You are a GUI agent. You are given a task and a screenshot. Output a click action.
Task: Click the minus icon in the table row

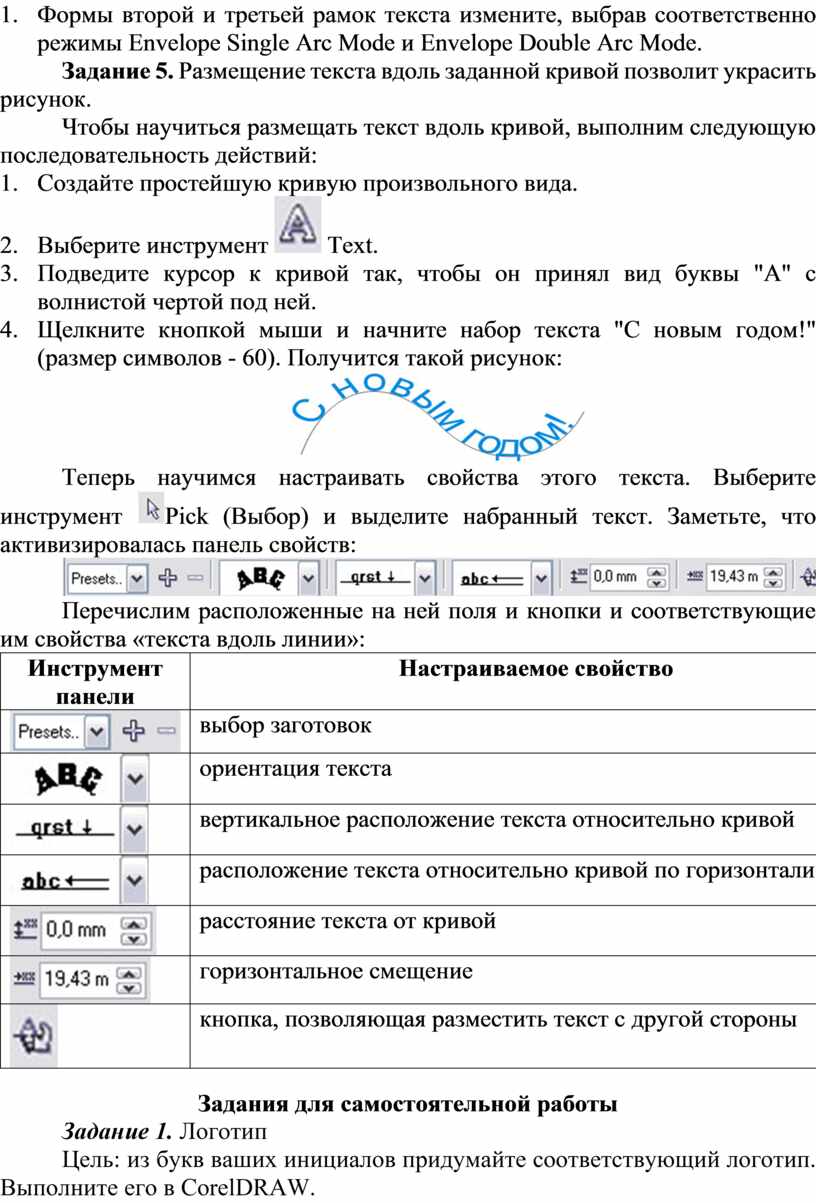pyautogui.click(x=166, y=733)
